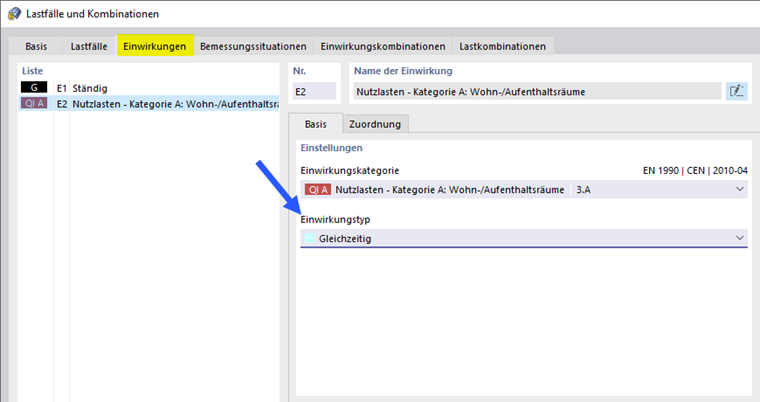Click the Einwirkungskategorie label

coord(350,171)
